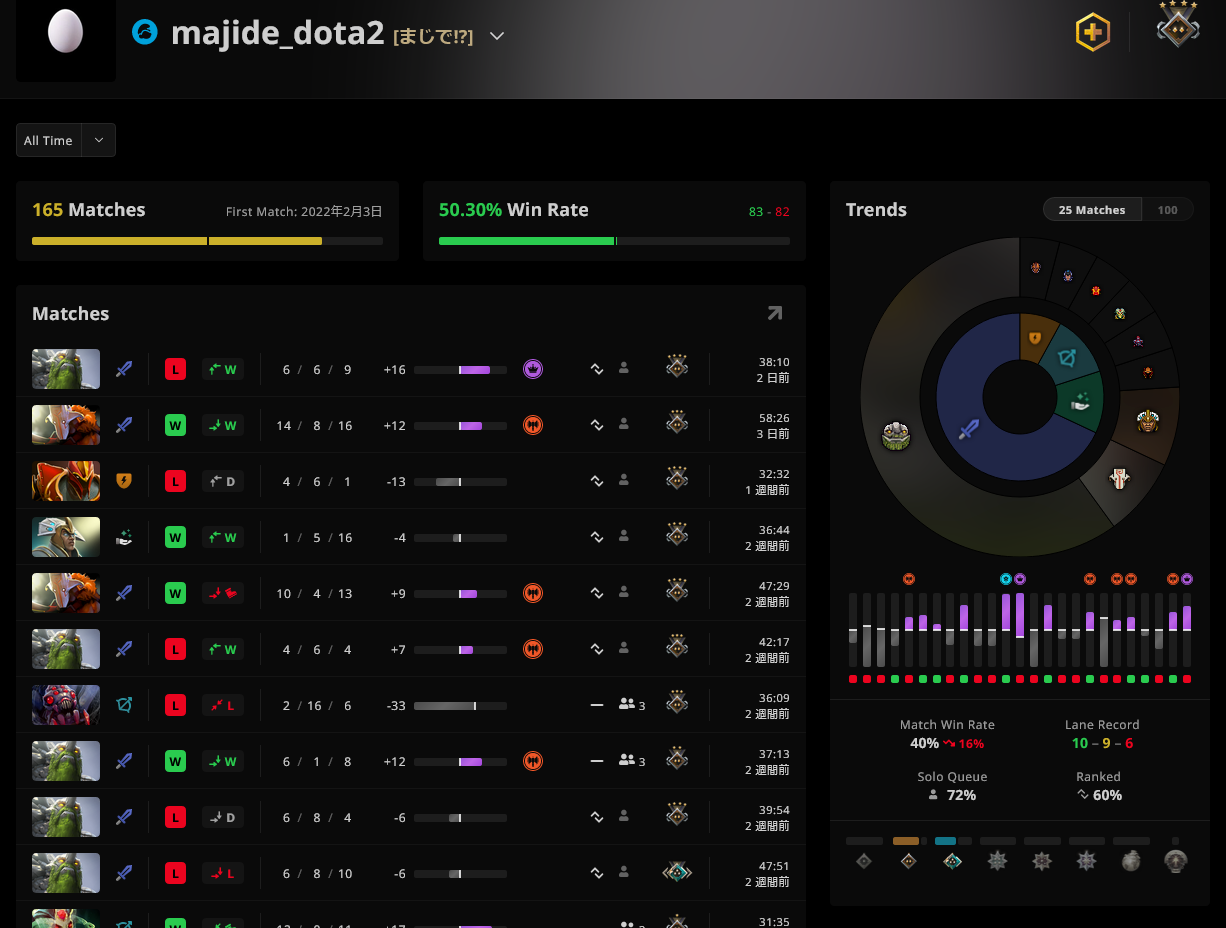The image size is (1226, 928).
Task: Click the green Win Rate bar
Action: pos(614,241)
